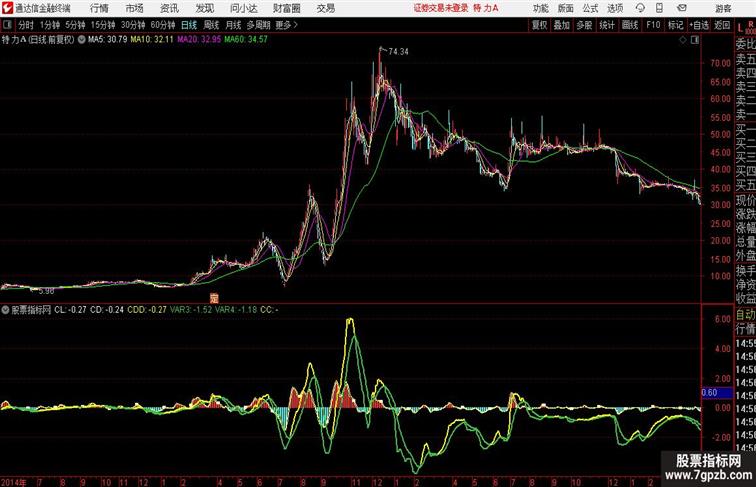Switch to 分时 chart period
The height and width of the screenshot is (487, 756).
point(26,25)
